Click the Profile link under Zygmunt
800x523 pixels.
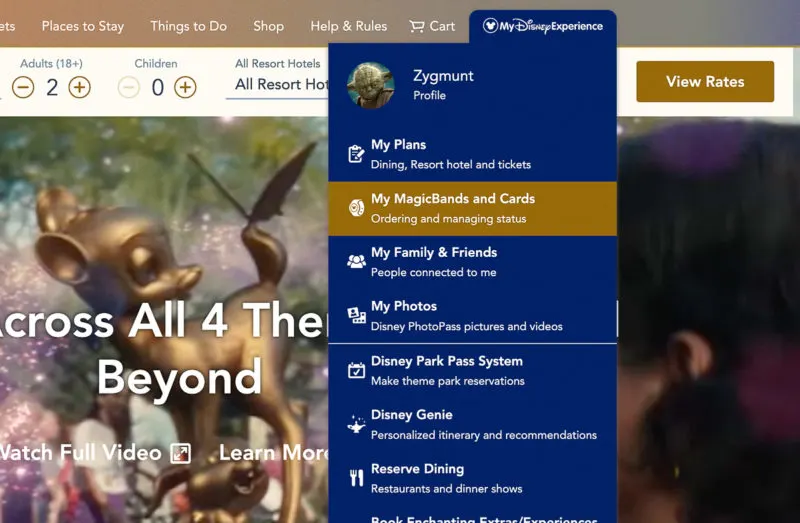click(x=430, y=95)
